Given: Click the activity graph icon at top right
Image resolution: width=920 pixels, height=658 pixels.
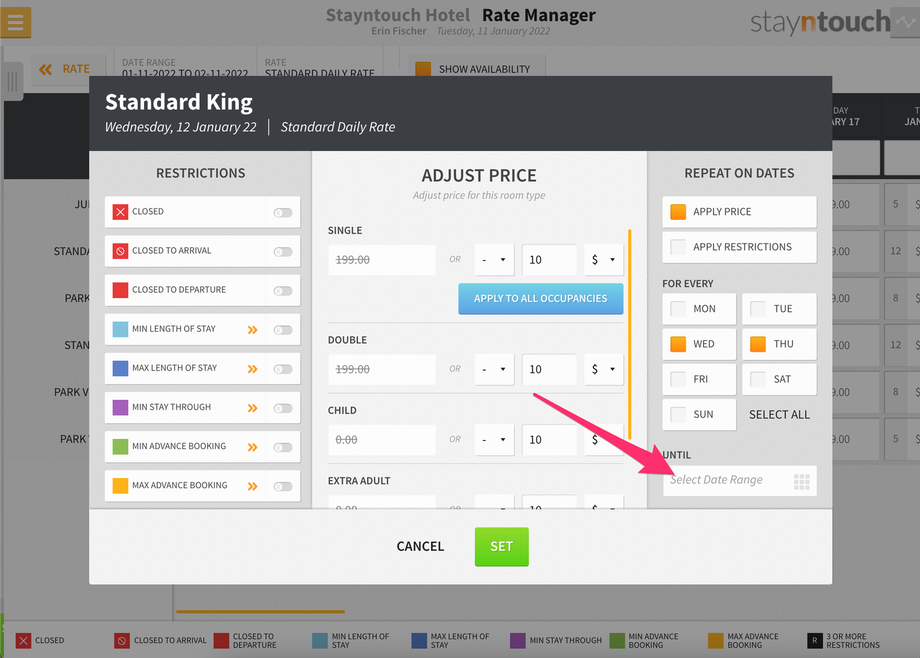Looking at the screenshot, I should pyautogui.click(x=905, y=23).
